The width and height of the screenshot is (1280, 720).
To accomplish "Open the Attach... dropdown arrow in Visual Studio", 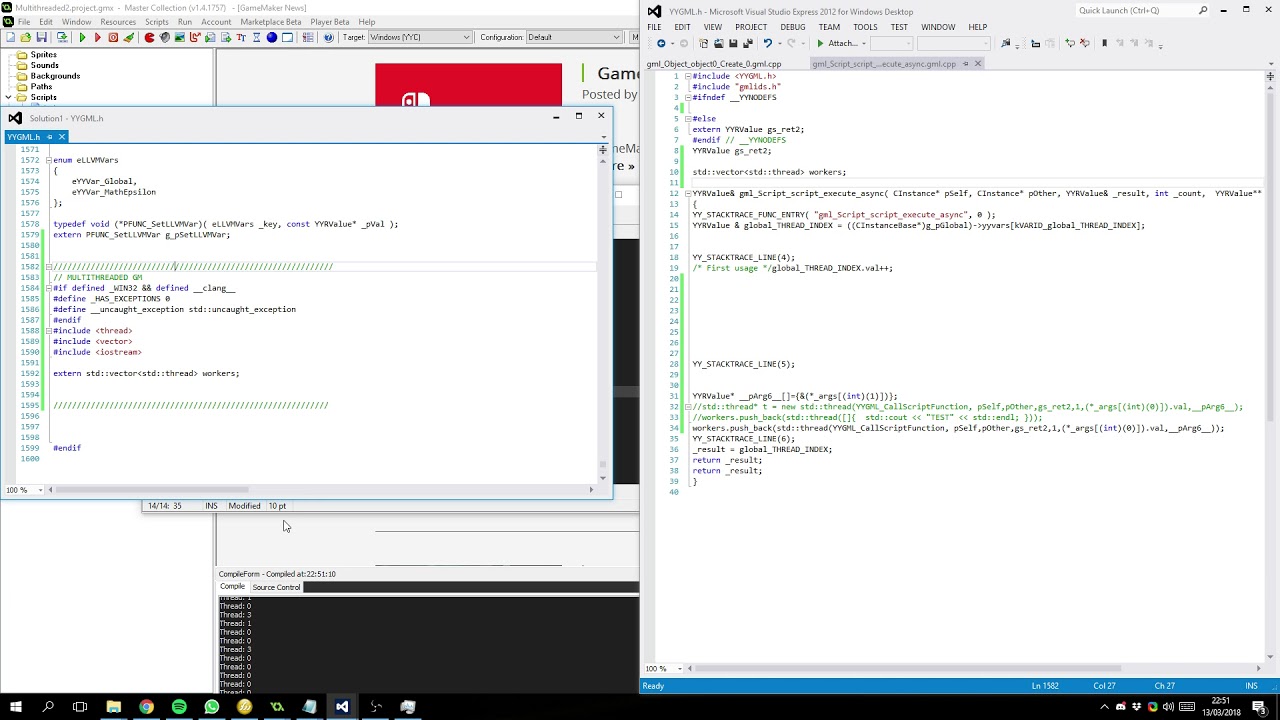I will point(864,43).
